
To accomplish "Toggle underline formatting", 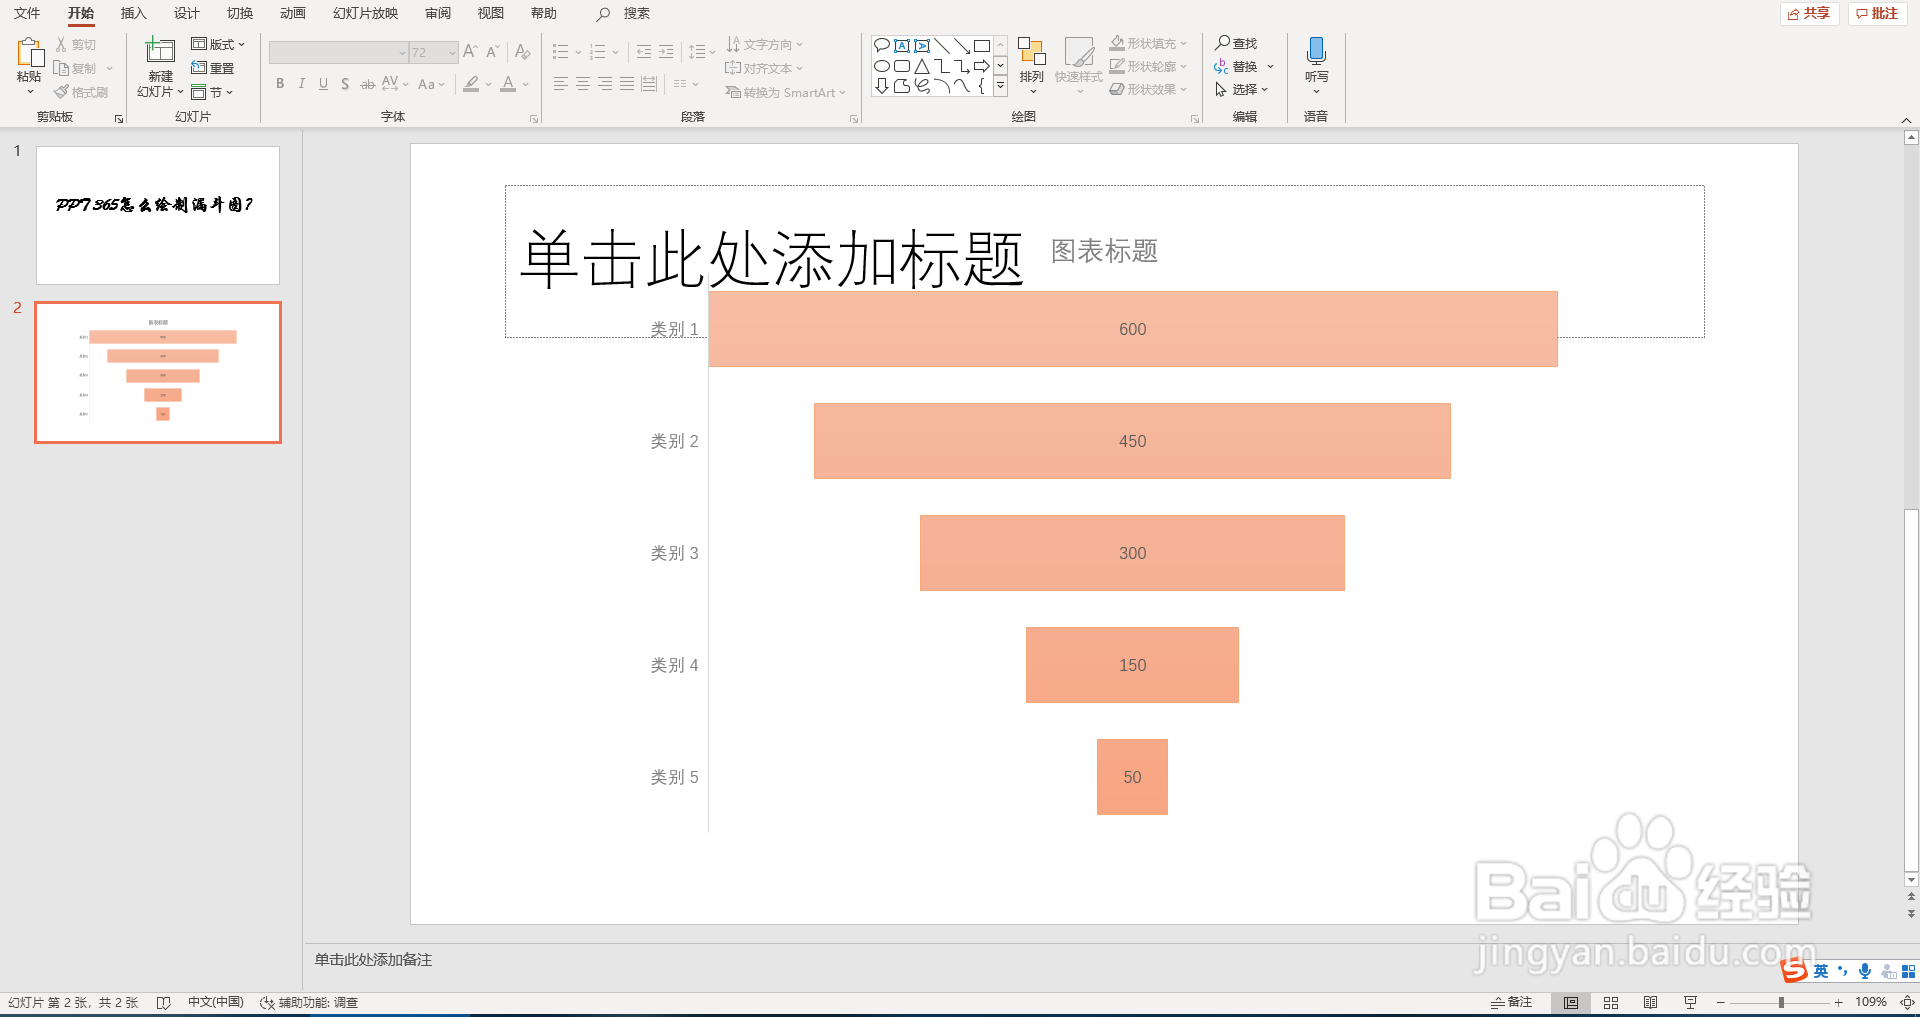I will (322, 84).
